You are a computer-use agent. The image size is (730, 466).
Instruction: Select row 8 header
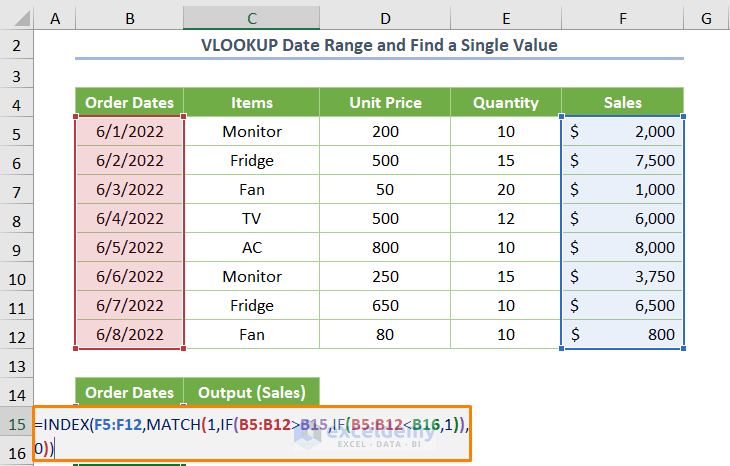point(17,218)
